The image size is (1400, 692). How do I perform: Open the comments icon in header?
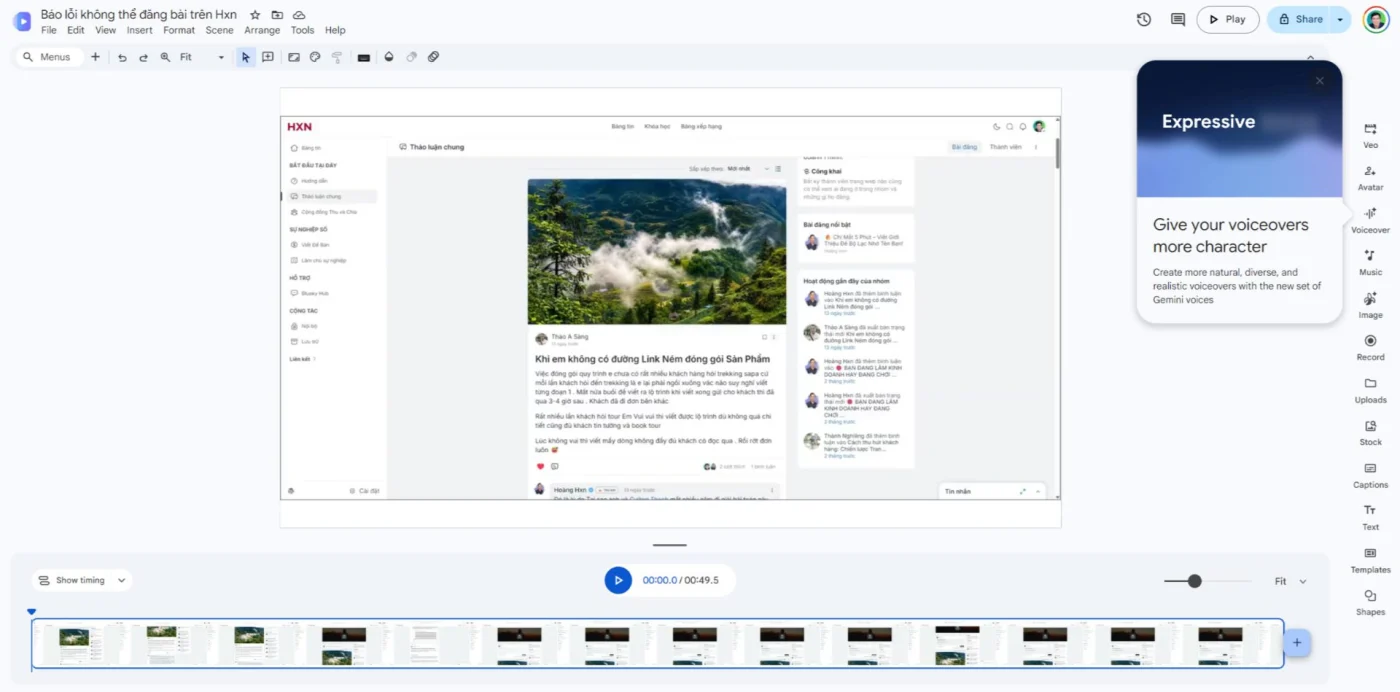tap(1178, 19)
